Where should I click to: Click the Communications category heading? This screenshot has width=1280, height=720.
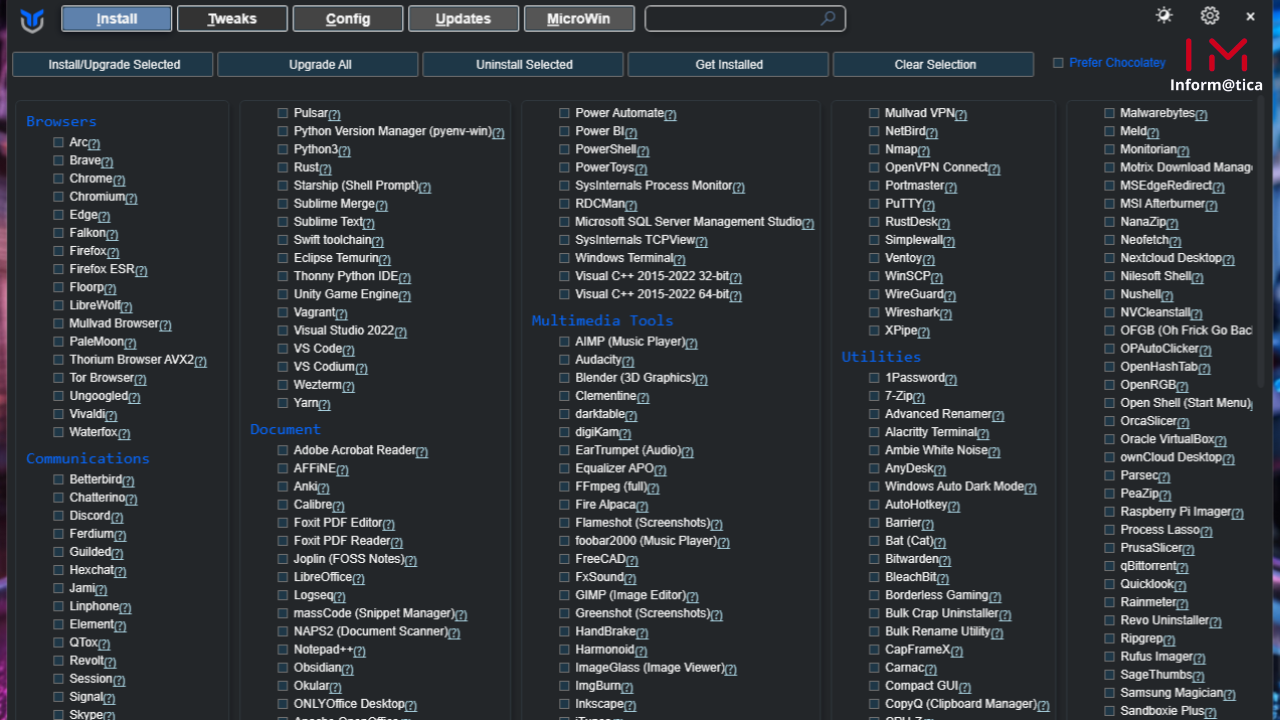coord(88,458)
